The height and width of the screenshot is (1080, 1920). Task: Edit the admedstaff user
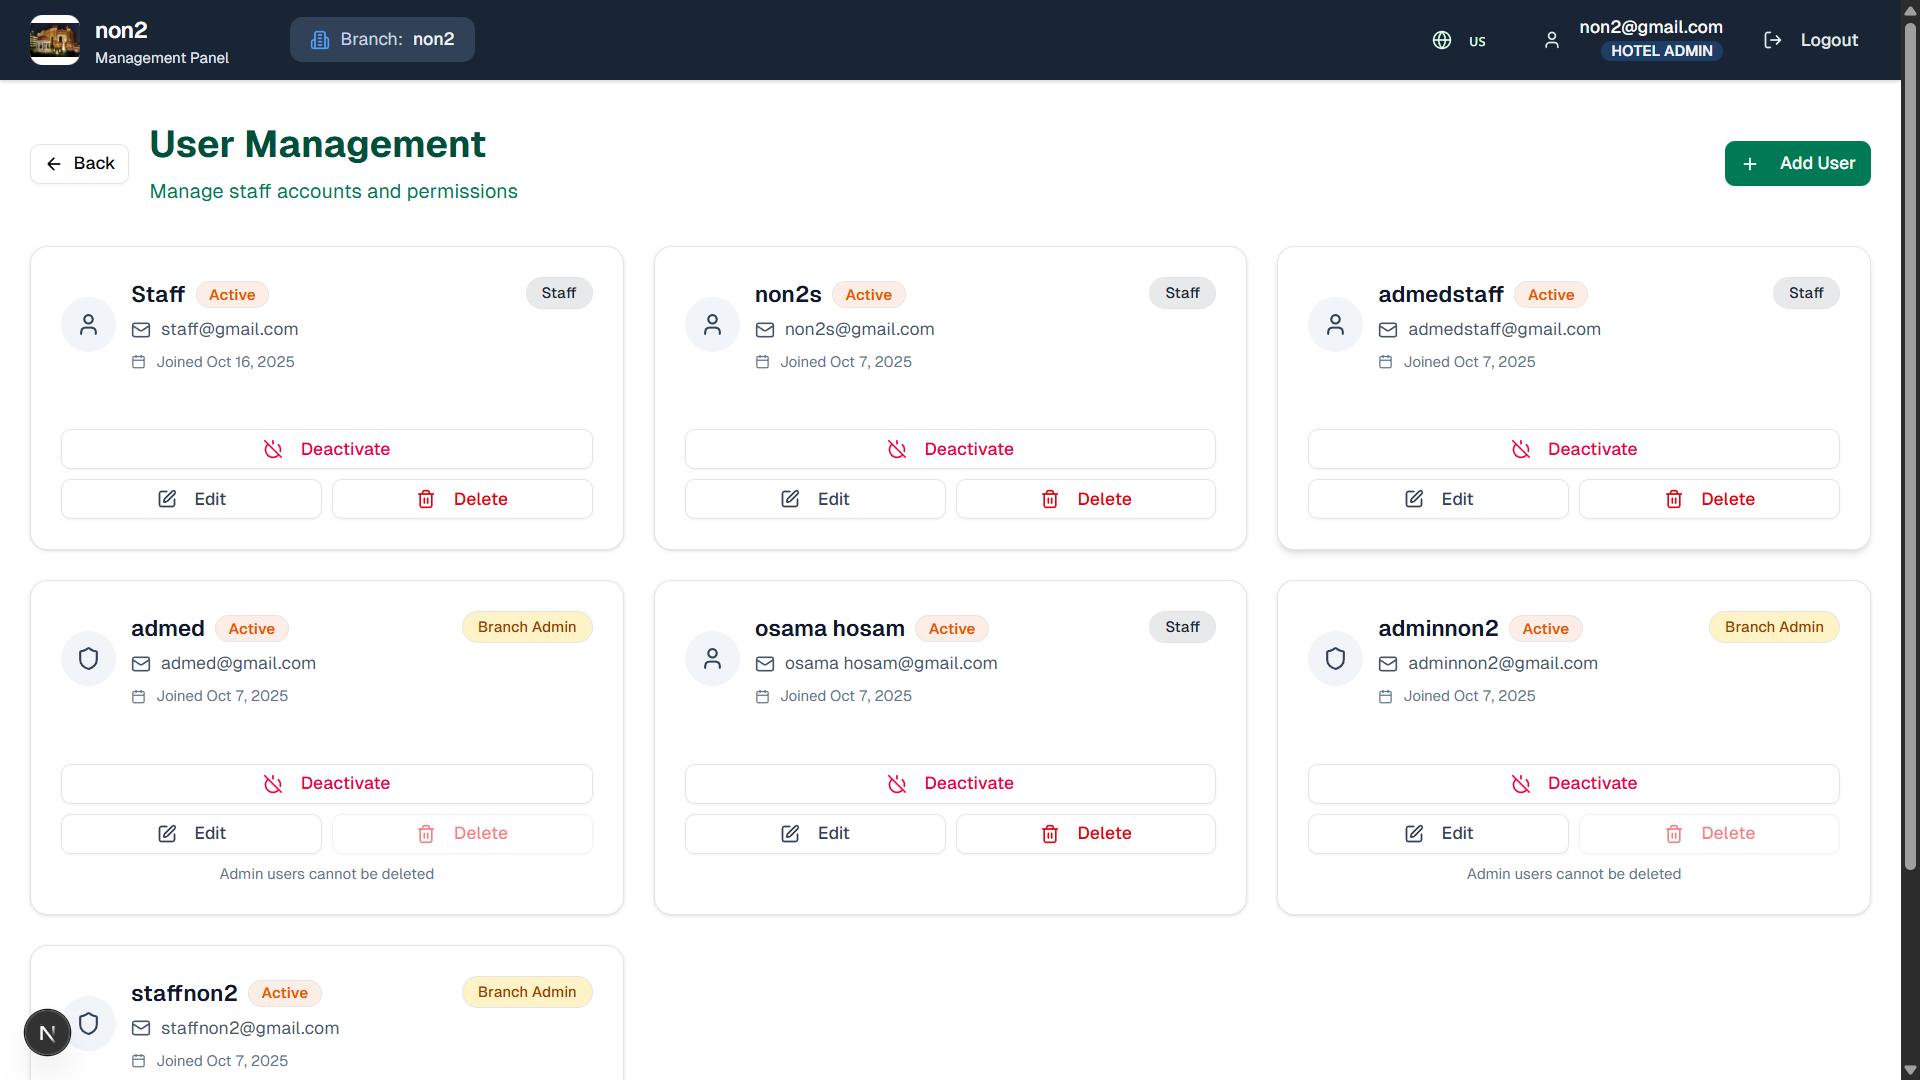pyautogui.click(x=1437, y=499)
